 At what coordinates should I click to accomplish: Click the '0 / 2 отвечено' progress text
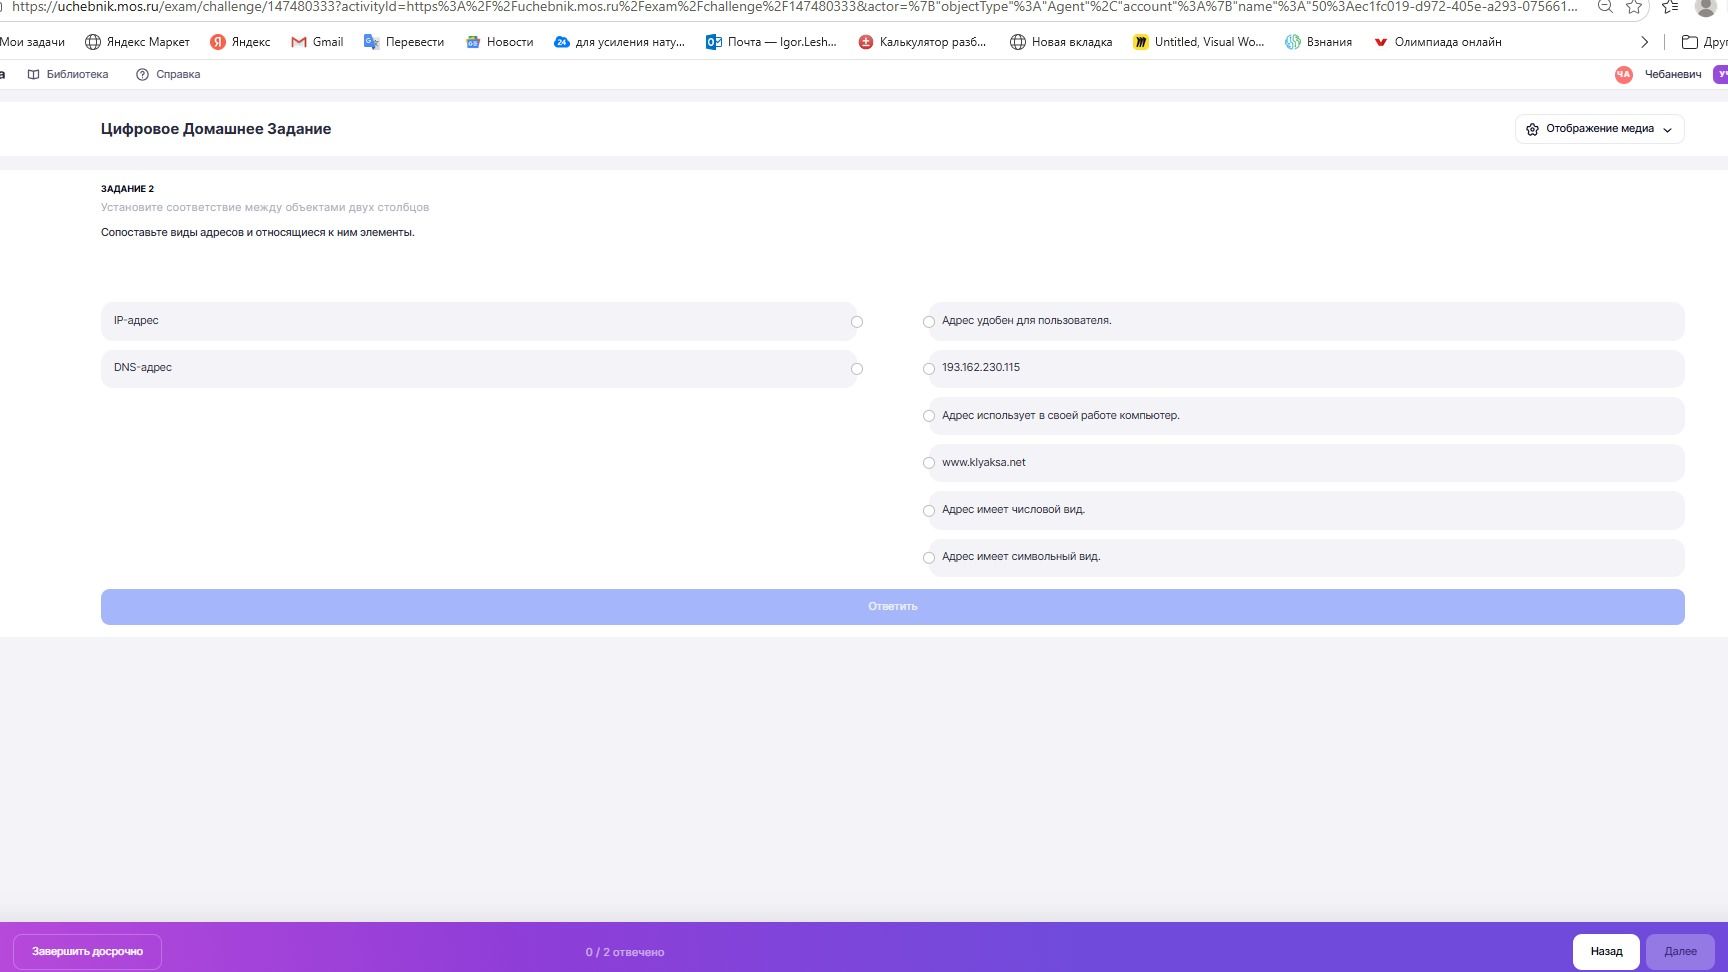pyautogui.click(x=625, y=952)
